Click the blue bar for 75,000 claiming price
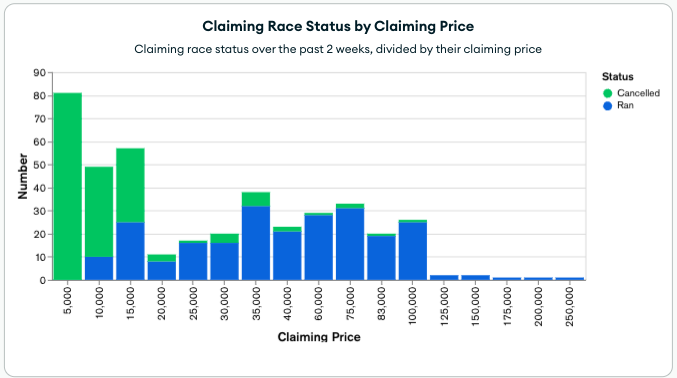Screen dimensions: 677x378 350,244
